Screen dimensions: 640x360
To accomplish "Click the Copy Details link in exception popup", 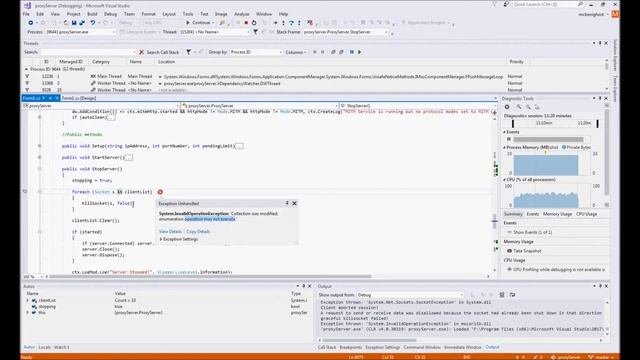I will [198, 231].
